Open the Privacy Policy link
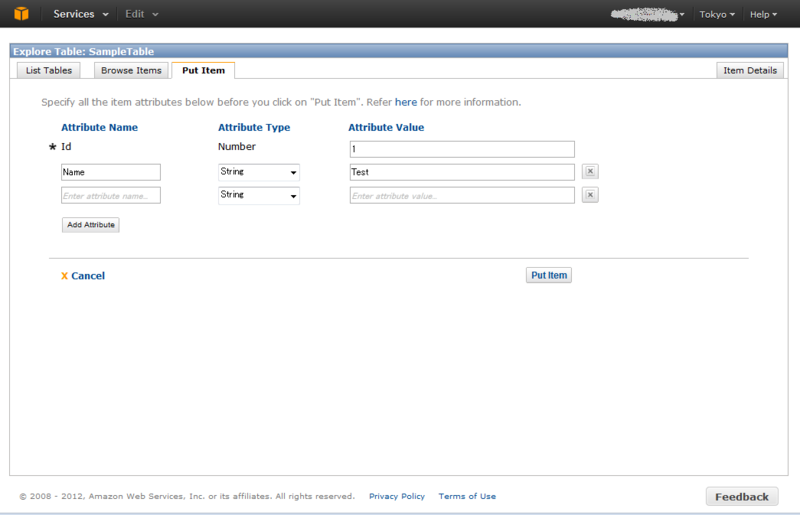 pyautogui.click(x=397, y=496)
